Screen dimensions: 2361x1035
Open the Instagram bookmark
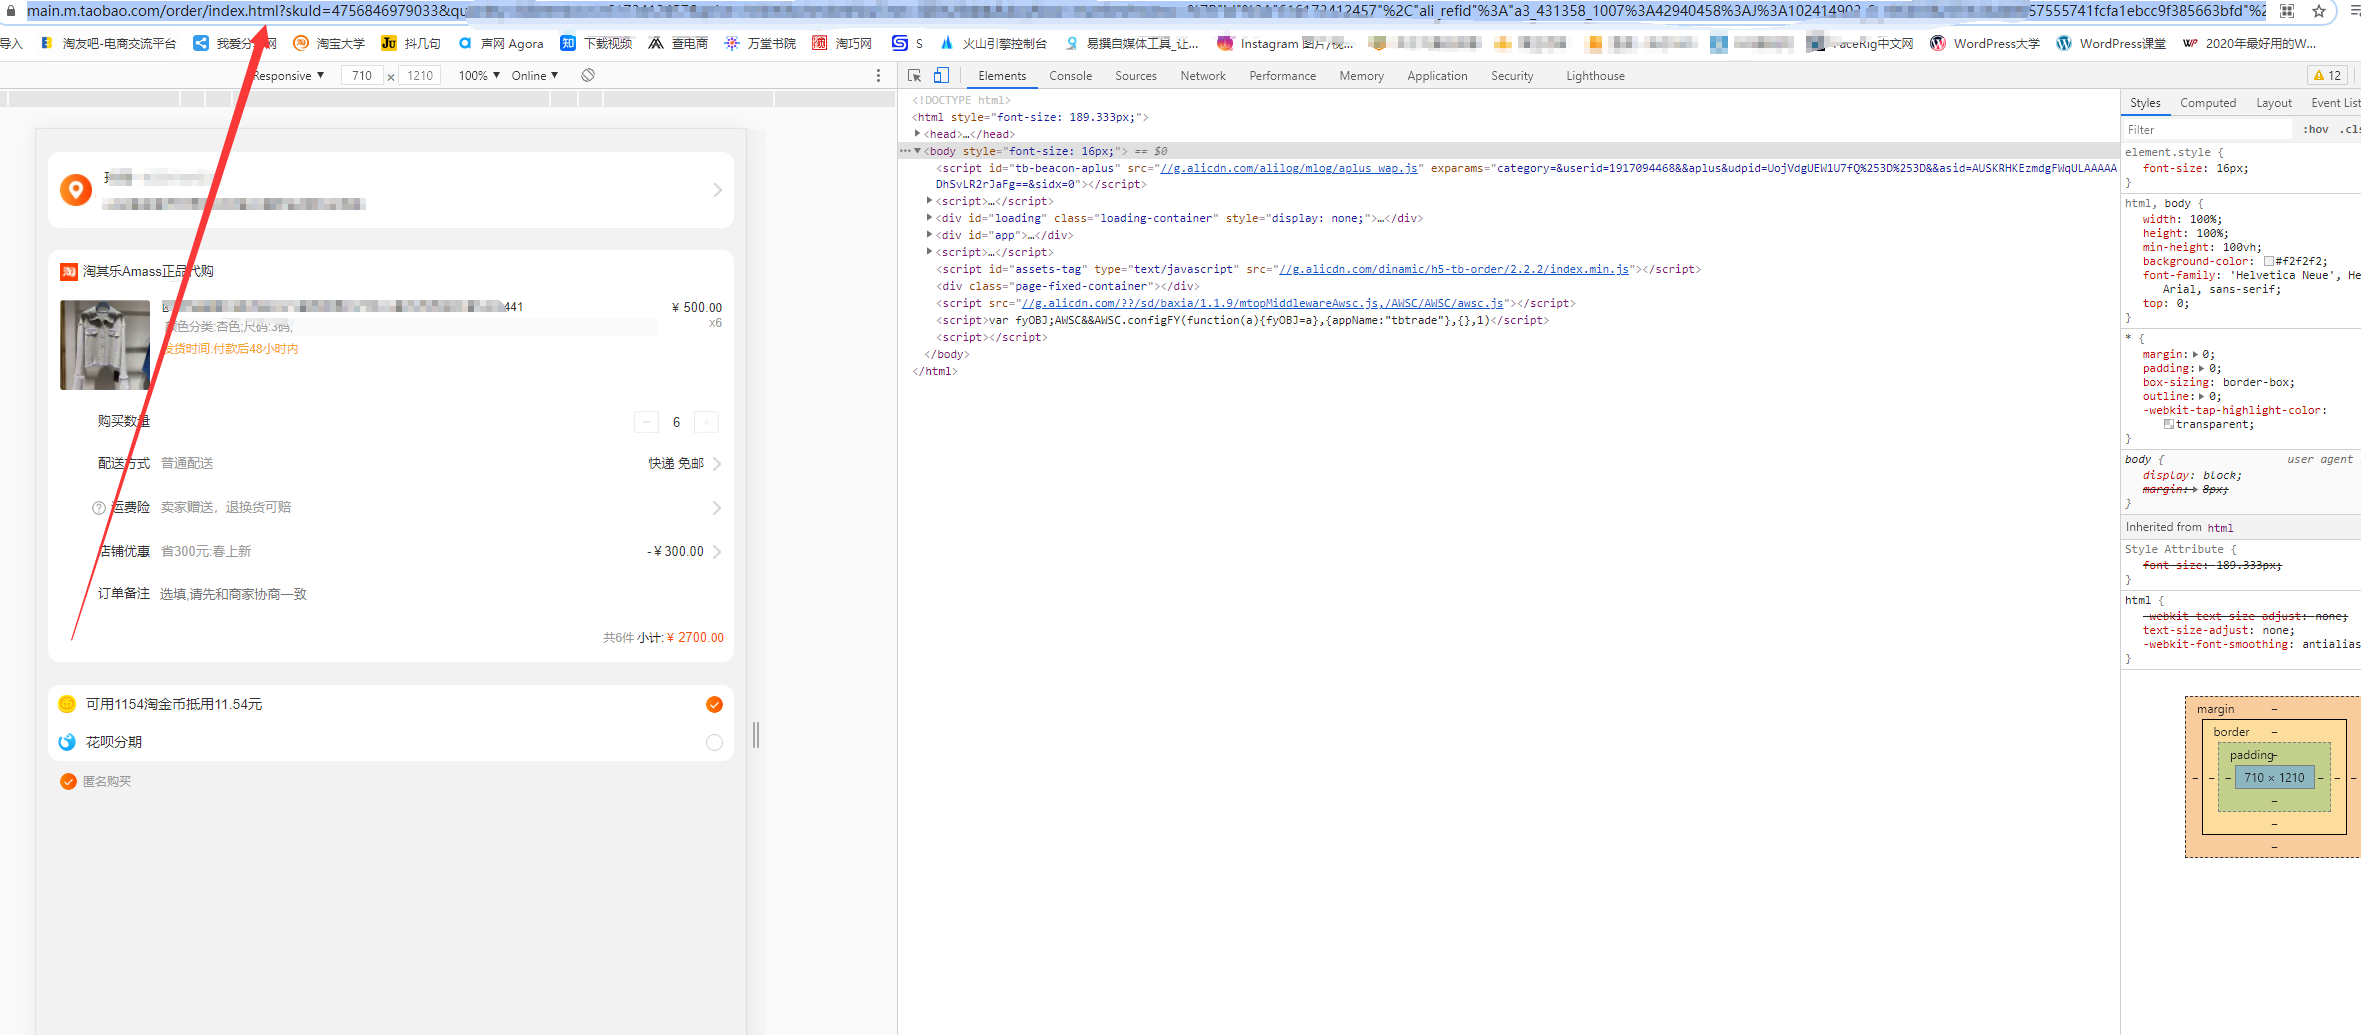tap(1285, 44)
